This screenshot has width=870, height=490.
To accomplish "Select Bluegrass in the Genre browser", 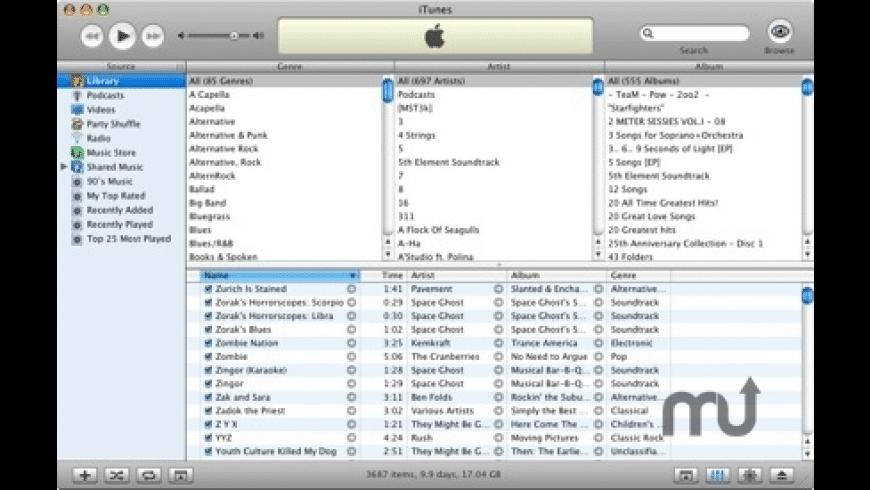I will pyautogui.click(x=285, y=216).
